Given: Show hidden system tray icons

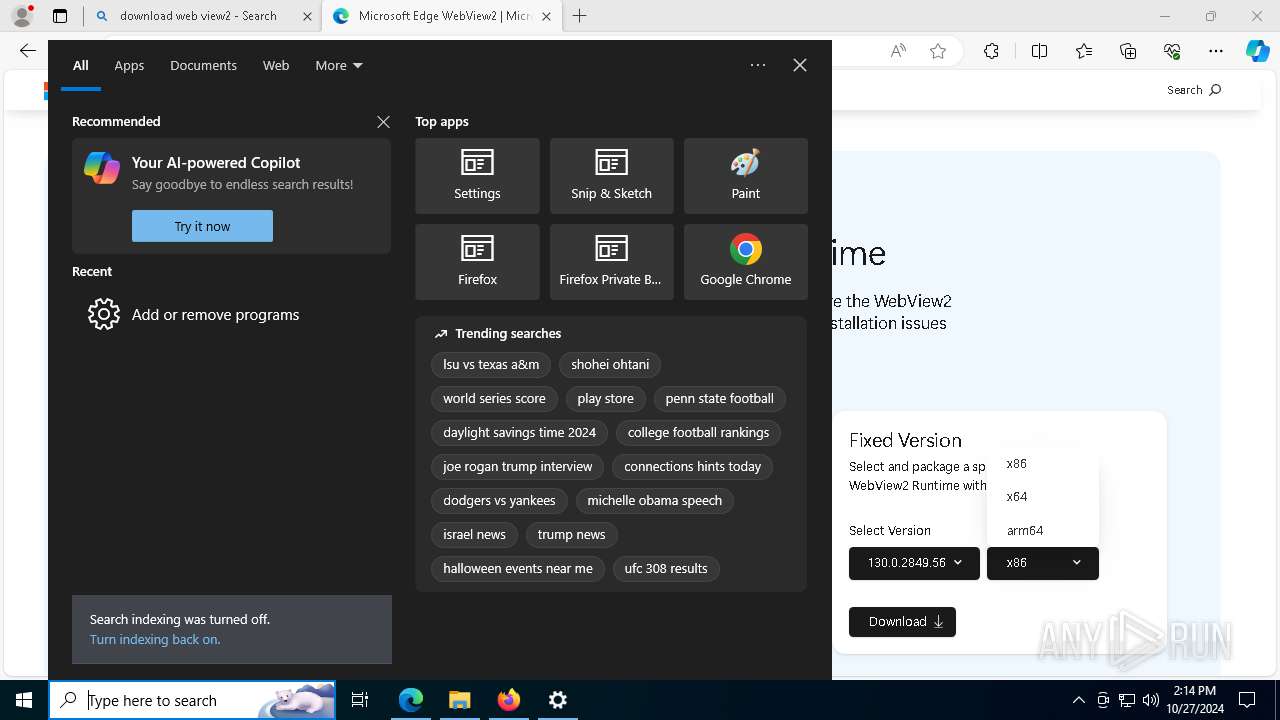Looking at the screenshot, I should tap(1078, 700).
